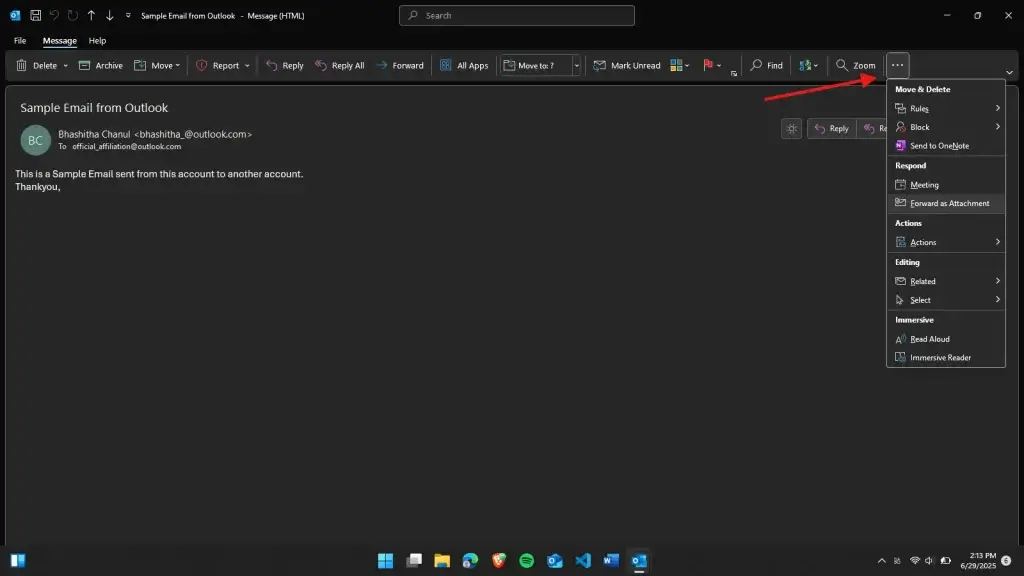Open All Apps
The width and height of the screenshot is (1024, 576).
tap(464, 65)
